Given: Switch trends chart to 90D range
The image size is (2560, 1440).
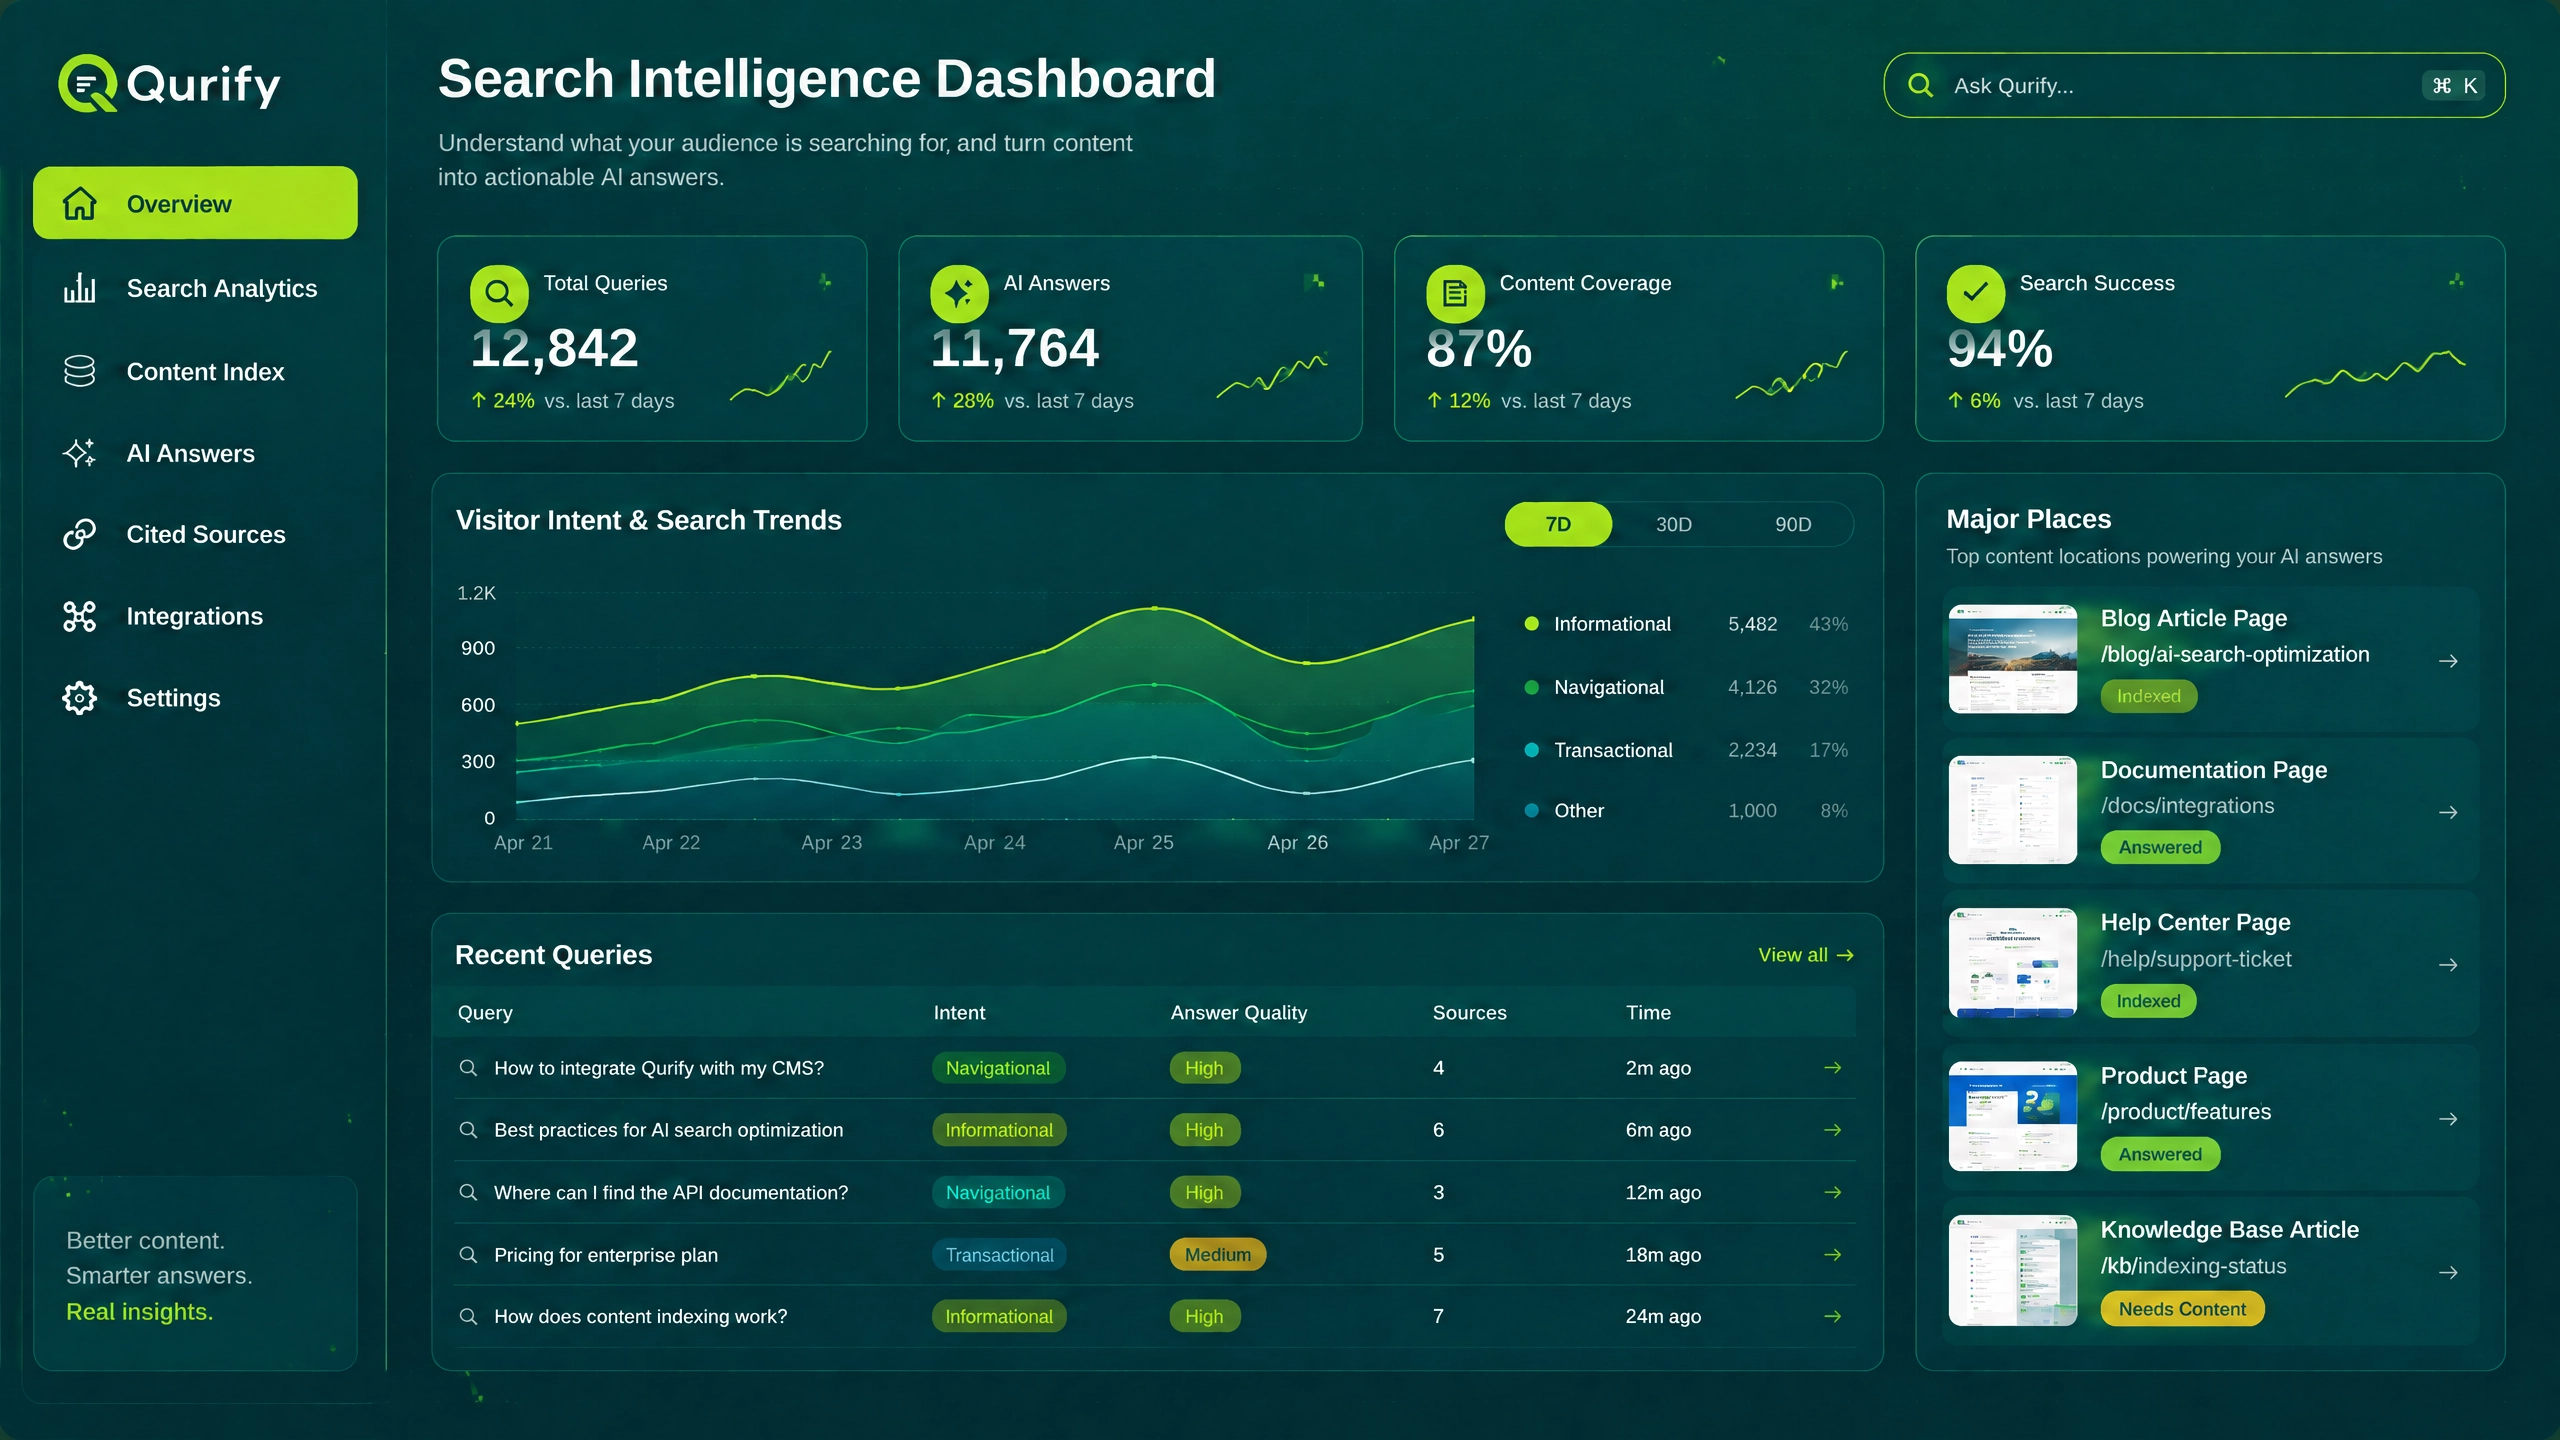Looking at the screenshot, I should point(1792,524).
